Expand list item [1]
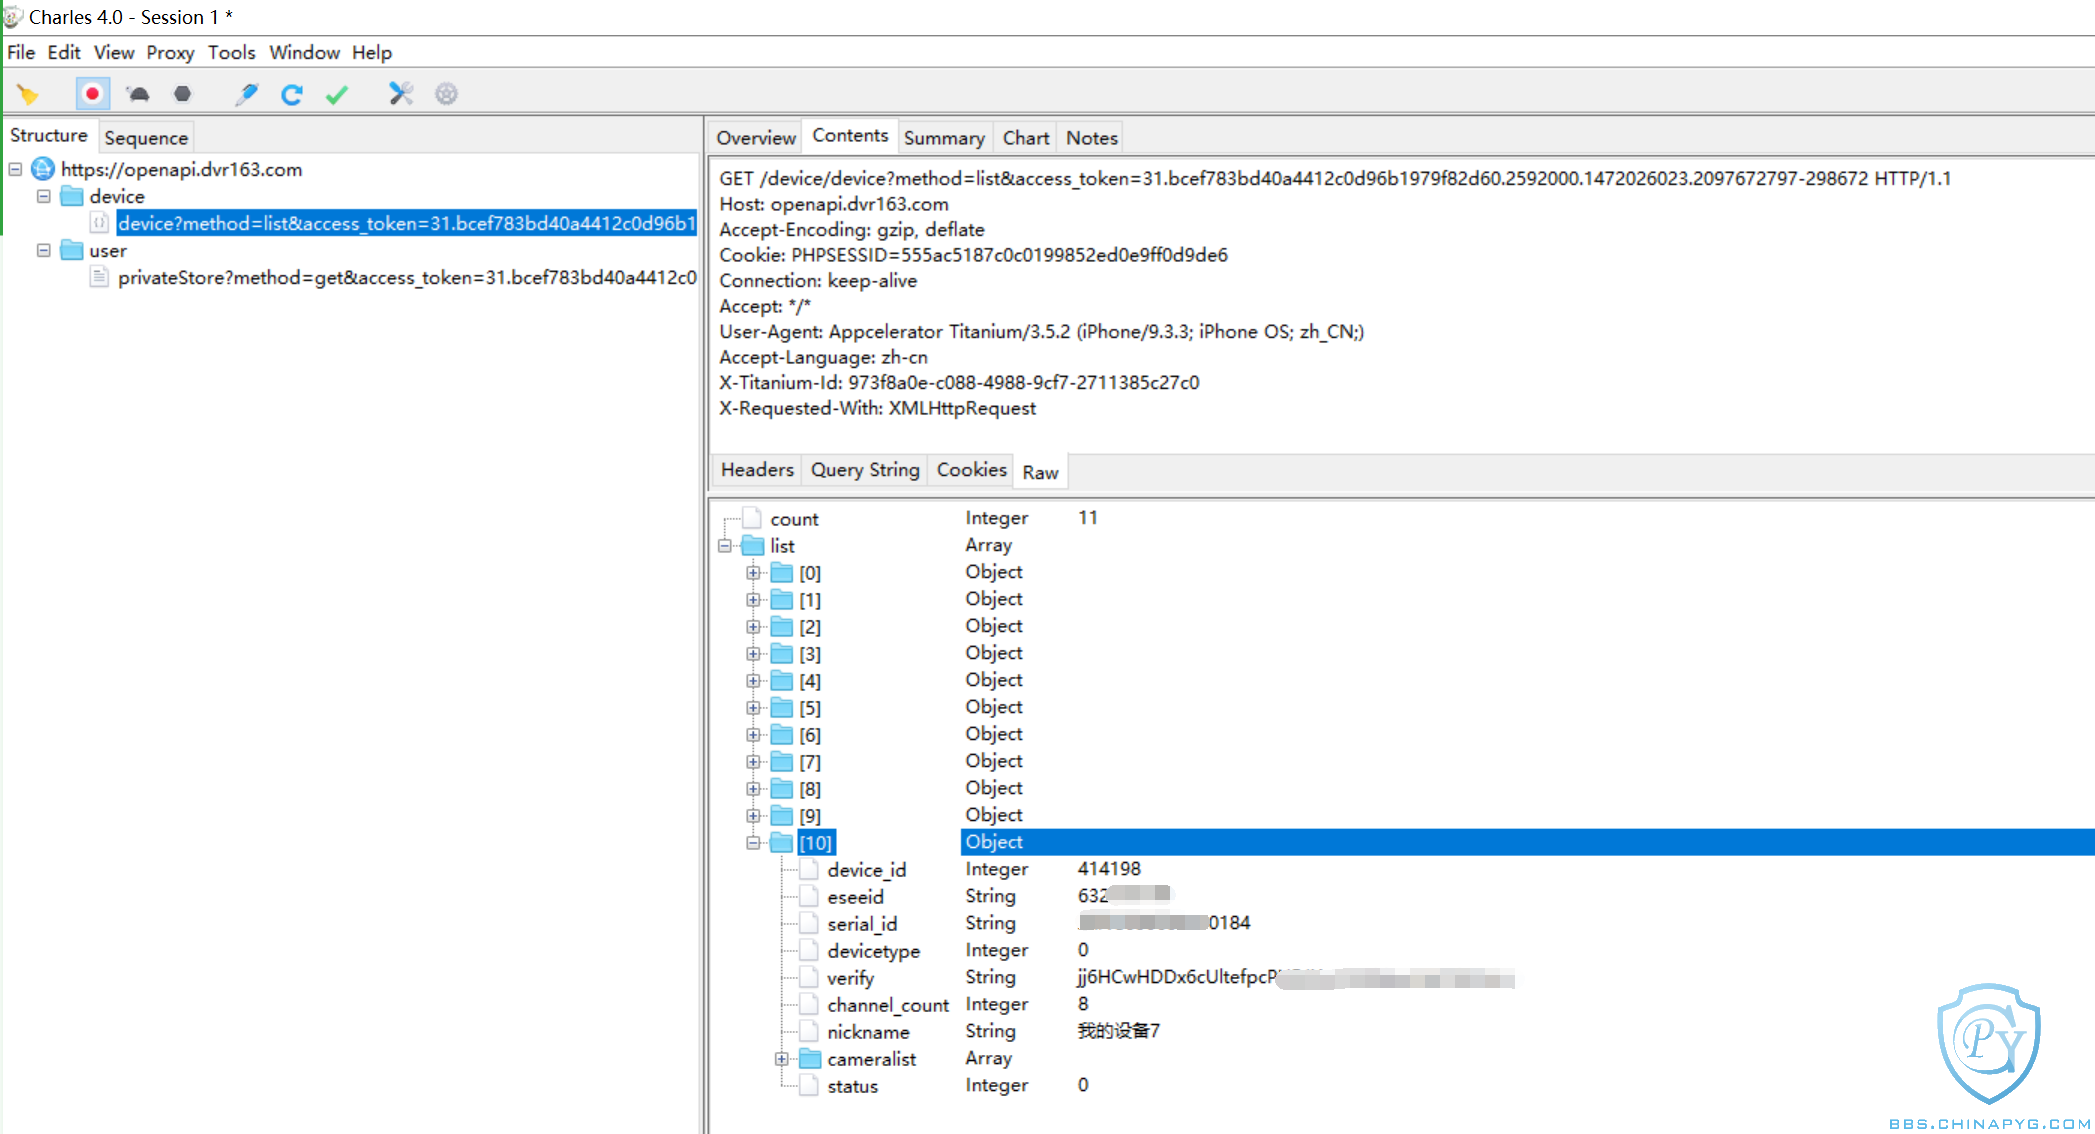 [753, 600]
